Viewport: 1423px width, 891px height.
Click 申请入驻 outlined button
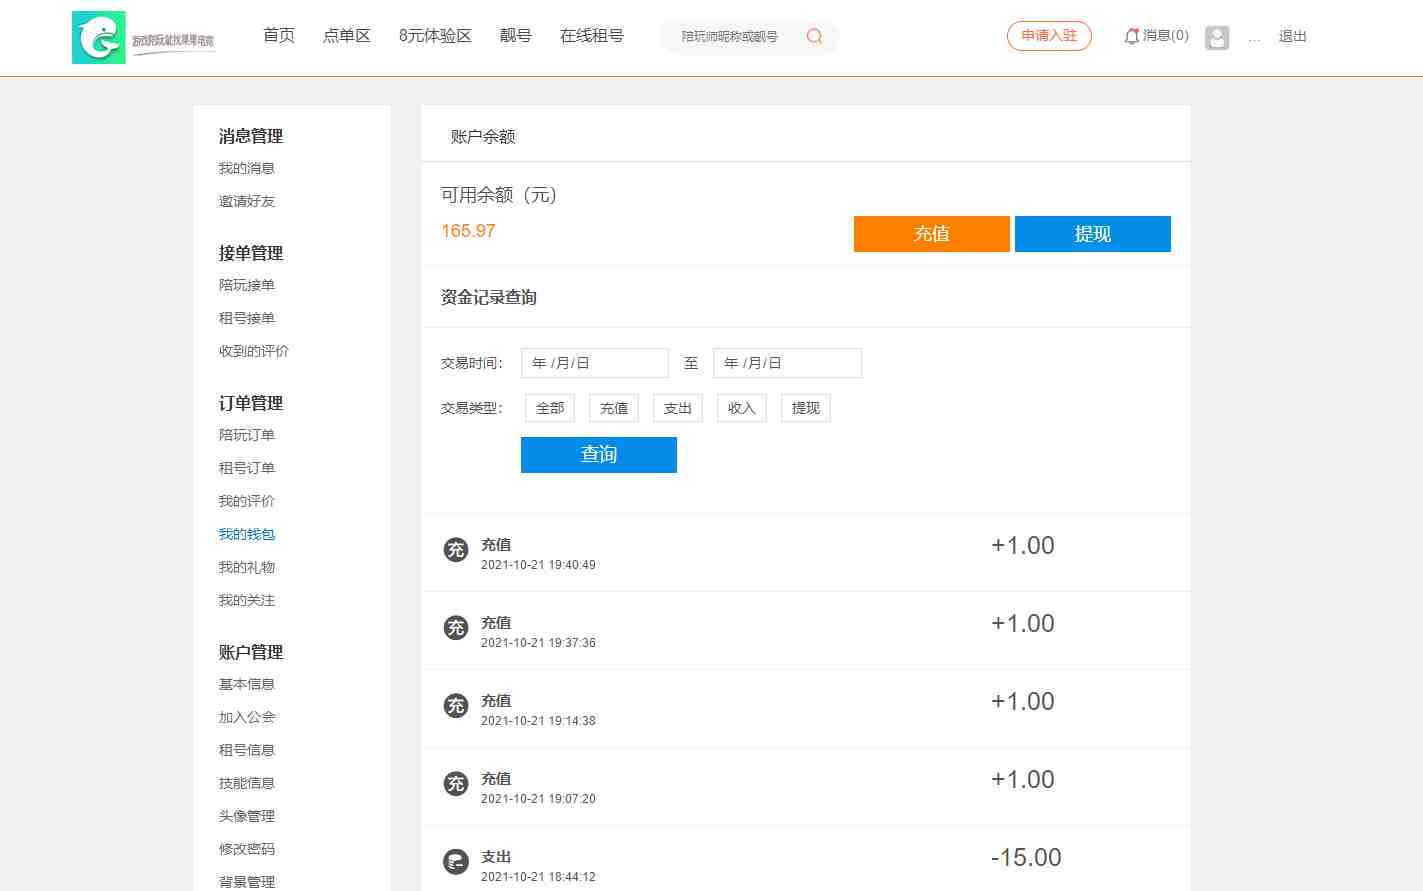coord(1049,36)
